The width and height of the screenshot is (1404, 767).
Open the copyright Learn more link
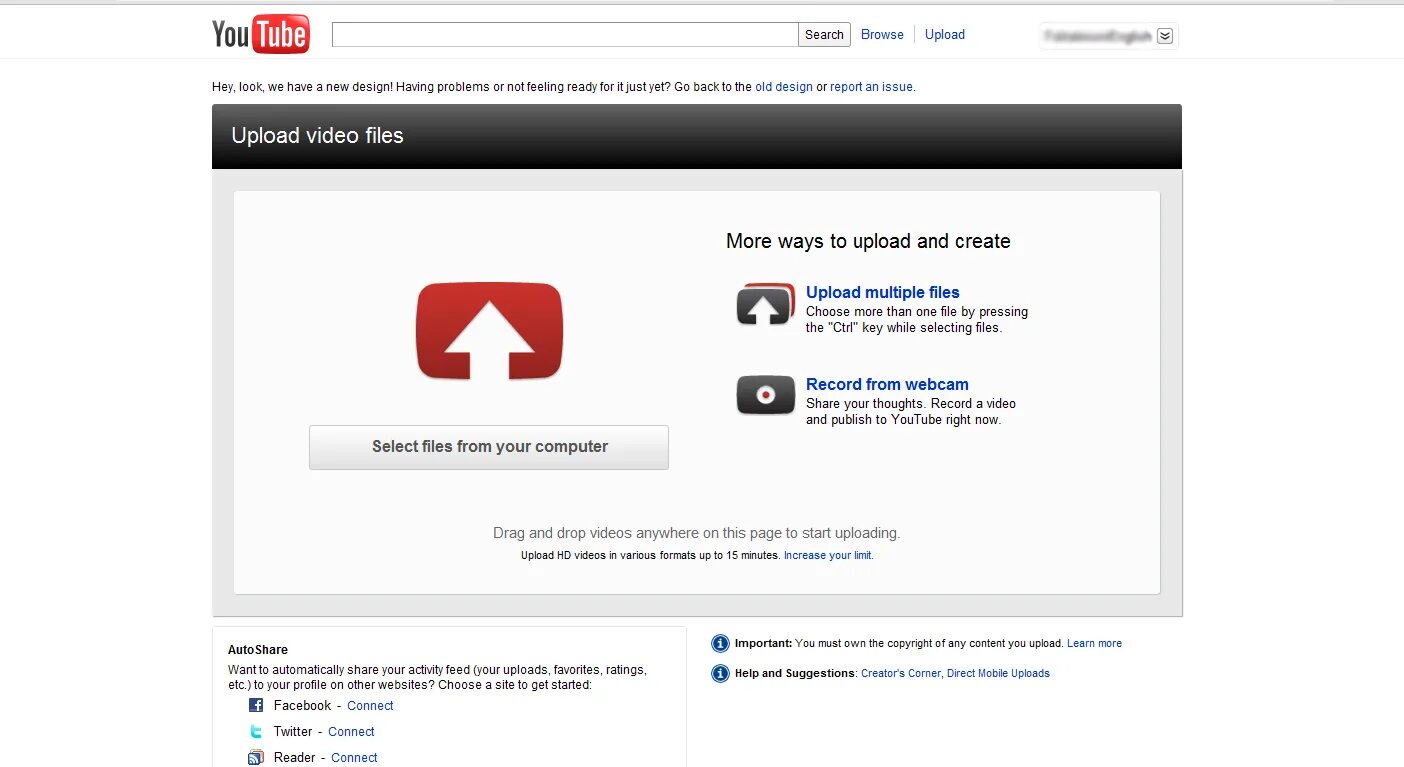pyautogui.click(x=1094, y=643)
